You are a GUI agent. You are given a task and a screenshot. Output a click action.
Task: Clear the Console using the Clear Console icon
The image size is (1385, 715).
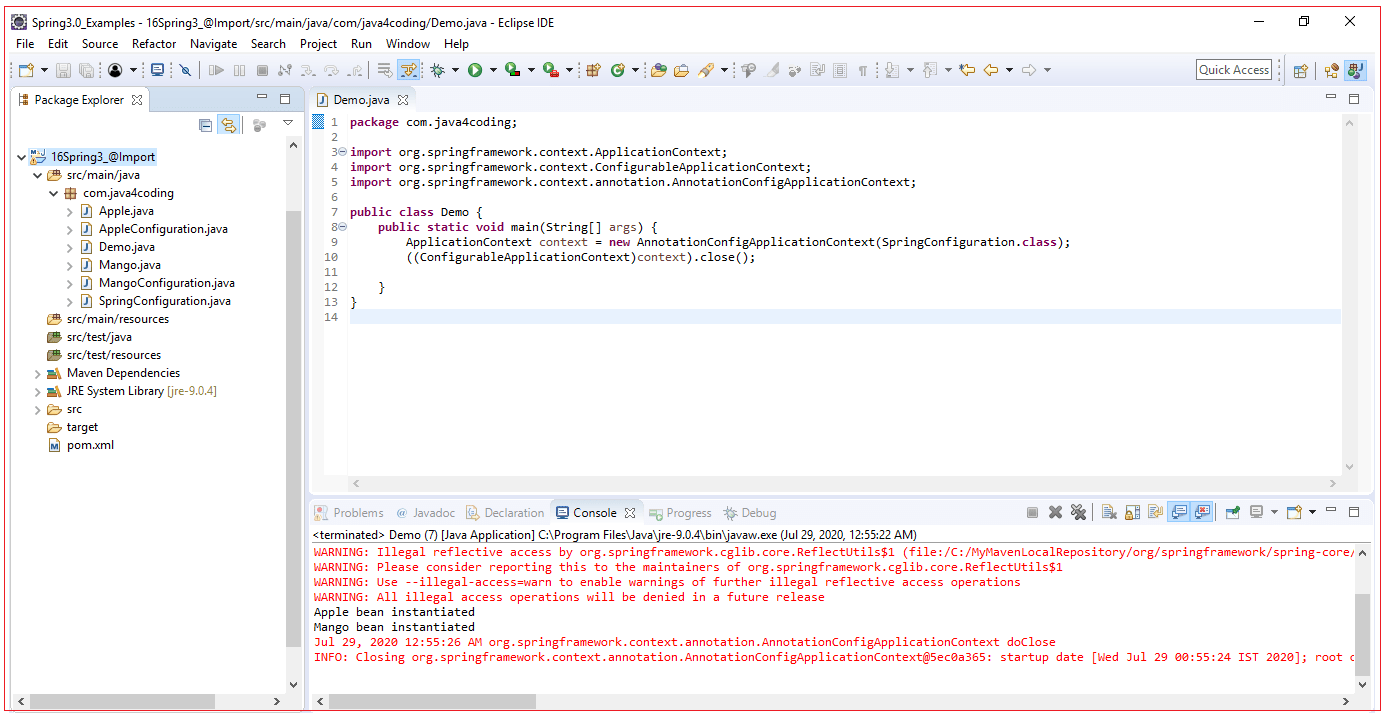(1107, 511)
